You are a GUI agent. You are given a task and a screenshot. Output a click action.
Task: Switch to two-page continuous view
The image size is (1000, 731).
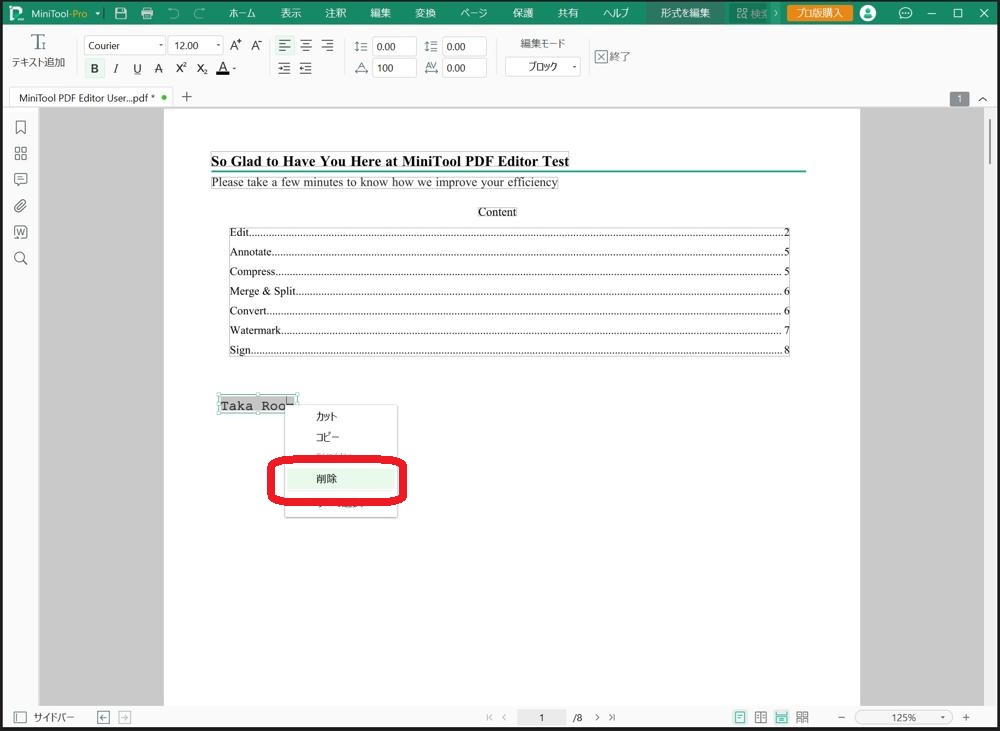(x=802, y=717)
